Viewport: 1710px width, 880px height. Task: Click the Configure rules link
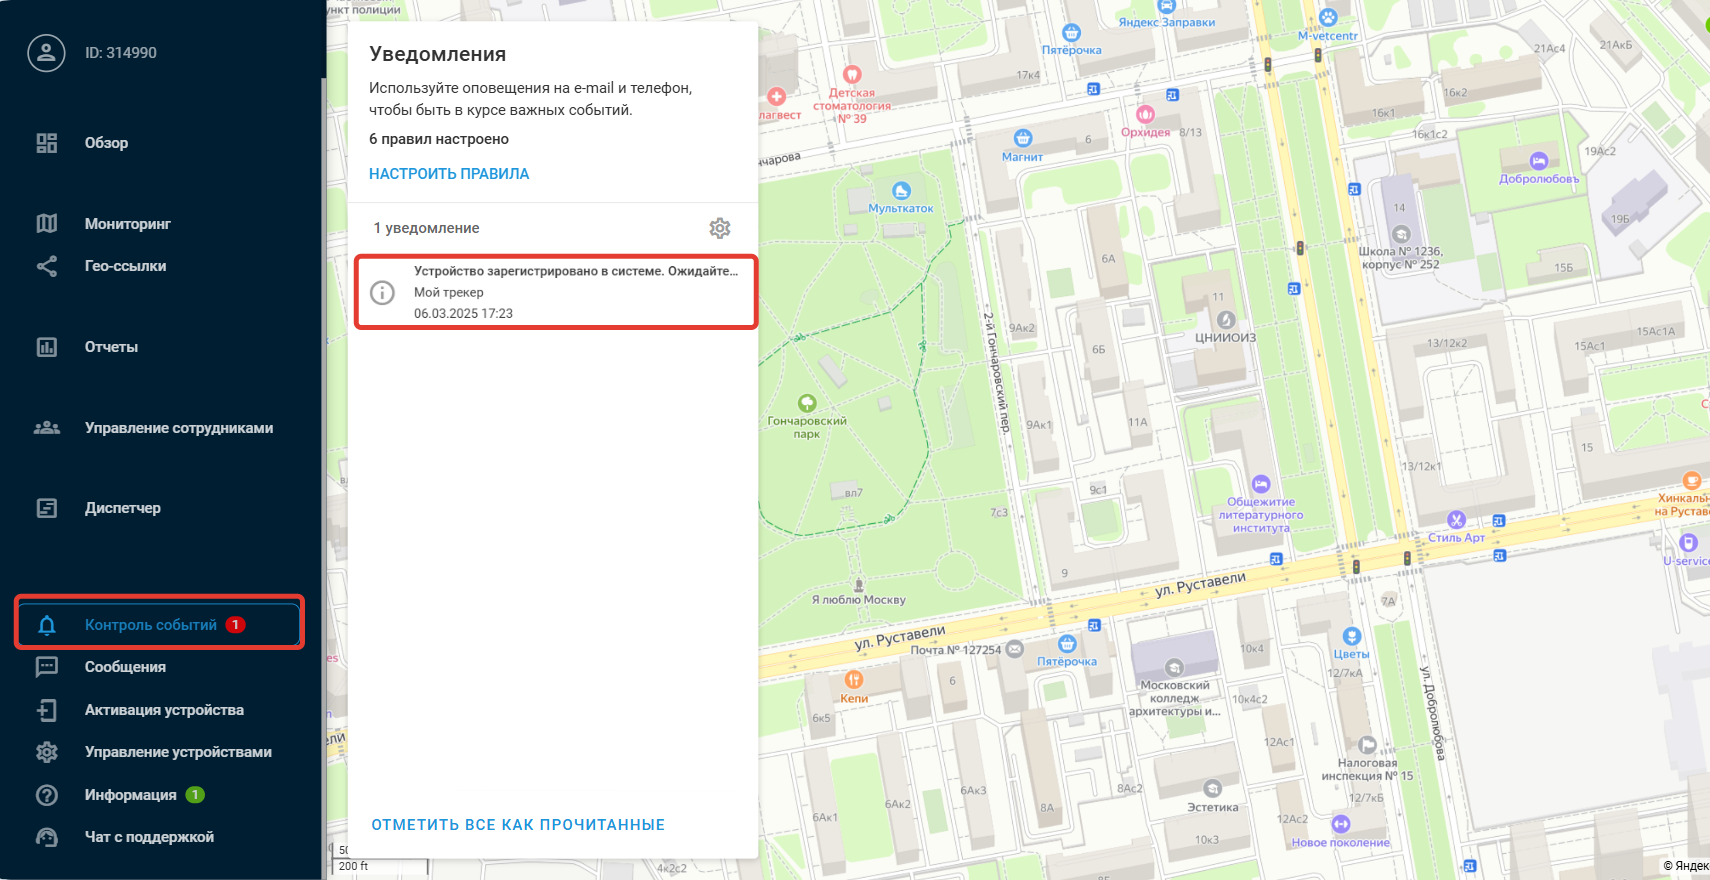pos(449,174)
